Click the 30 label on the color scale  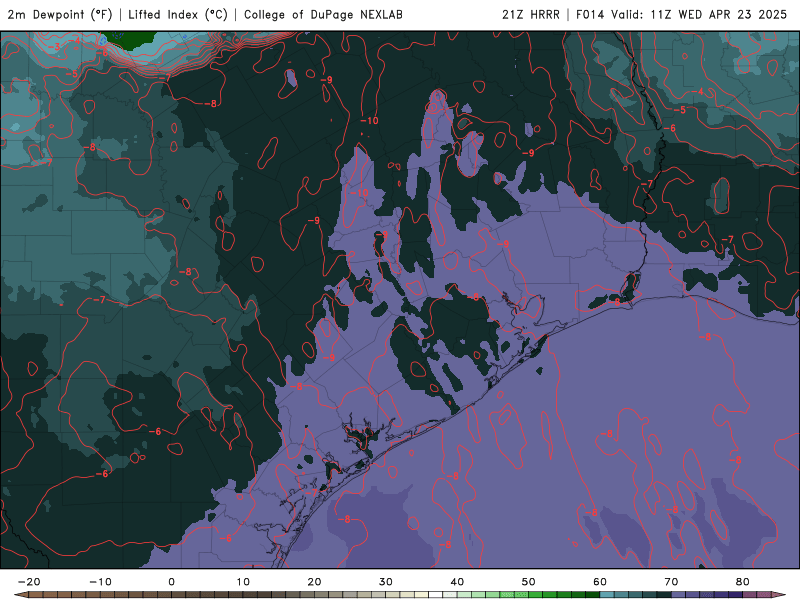pyautogui.click(x=386, y=582)
